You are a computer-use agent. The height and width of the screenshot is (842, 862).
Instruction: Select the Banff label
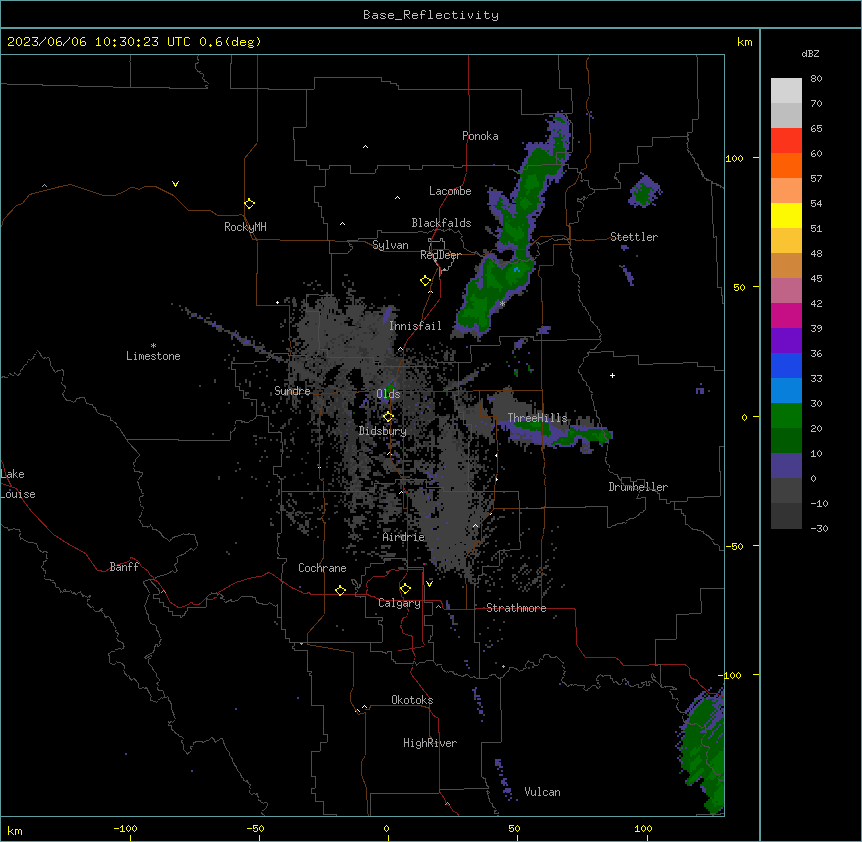(124, 567)
